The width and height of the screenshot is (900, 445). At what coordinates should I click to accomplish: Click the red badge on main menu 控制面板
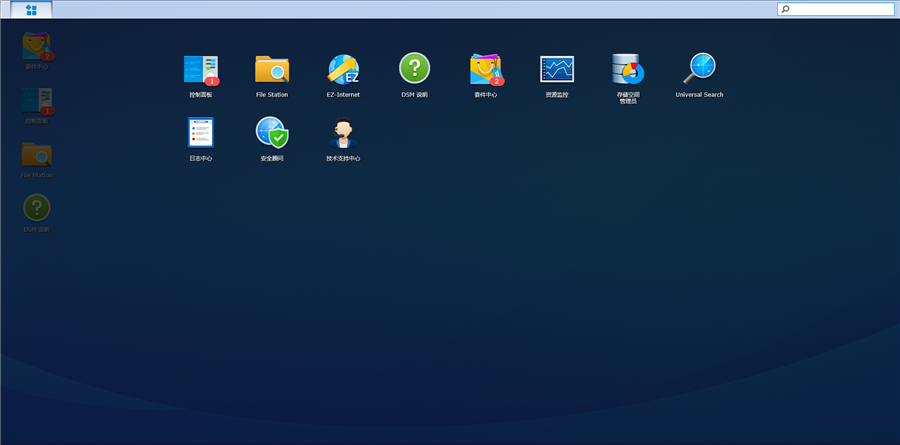(212, 80)
